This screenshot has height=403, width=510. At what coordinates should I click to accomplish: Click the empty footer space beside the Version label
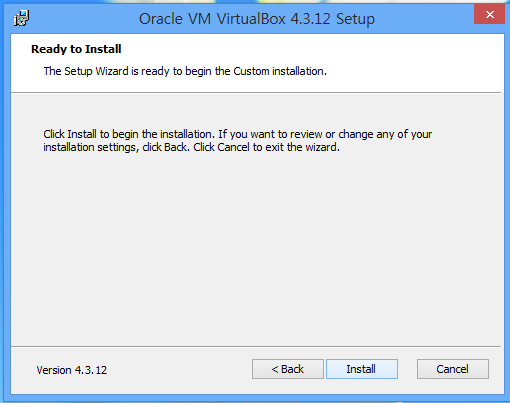[x=178, y=370]
